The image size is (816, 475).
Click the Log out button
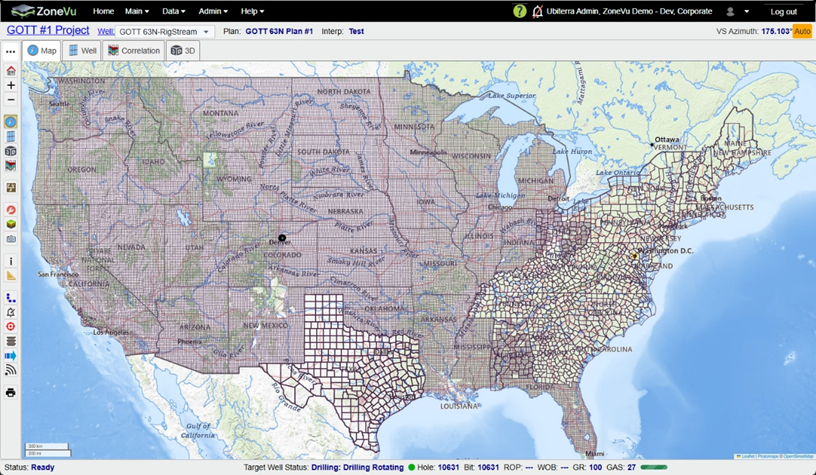point(784,11)
